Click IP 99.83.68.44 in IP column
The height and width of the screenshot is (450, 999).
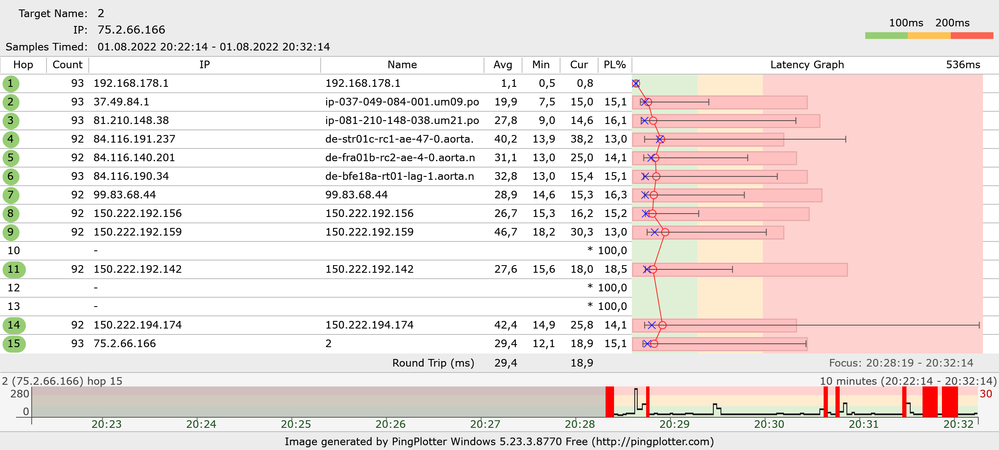click(x=124, y=195)
